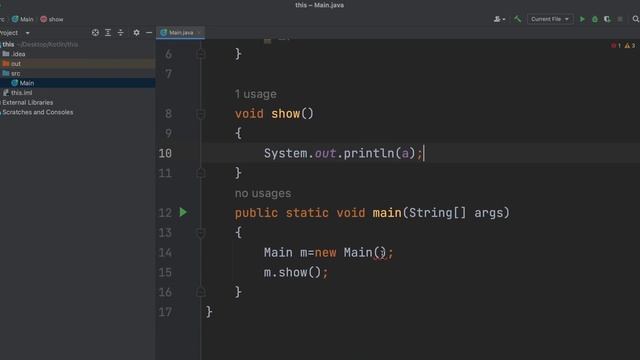
Task: Click the fold end marker on line 16
Action: [200, 292]
